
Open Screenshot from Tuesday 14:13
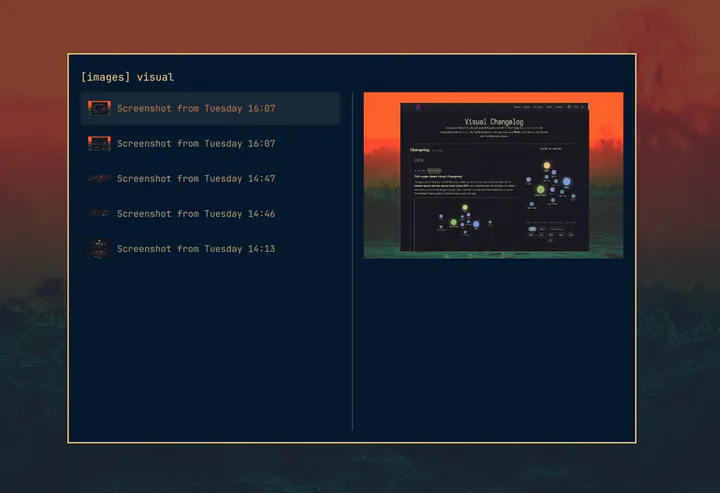[210, 249]
